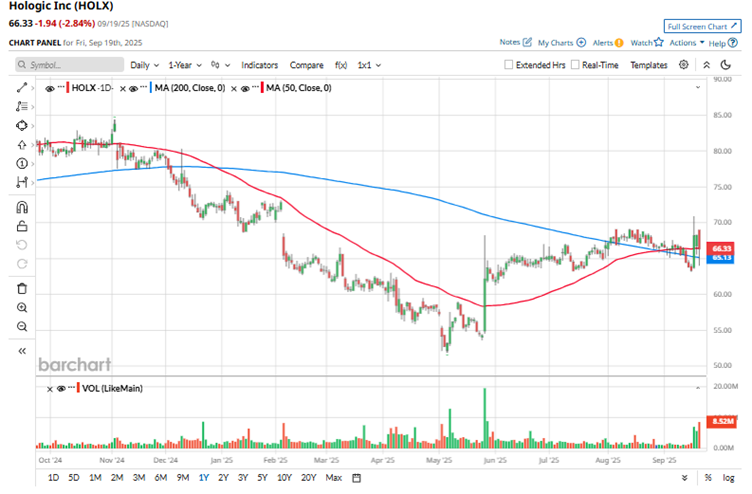This screenshot has height=494, width=752.
Task: Switch to dark mode moon icon
Action: pos(726,65)
